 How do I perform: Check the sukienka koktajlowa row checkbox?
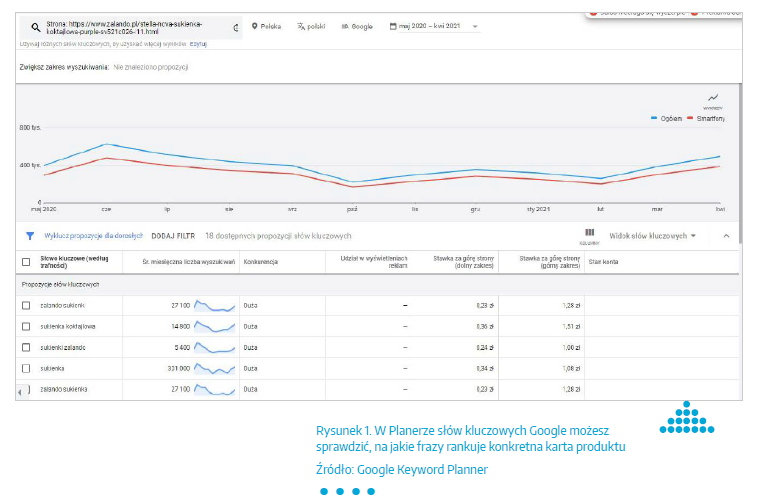click(x=26, y=327)
